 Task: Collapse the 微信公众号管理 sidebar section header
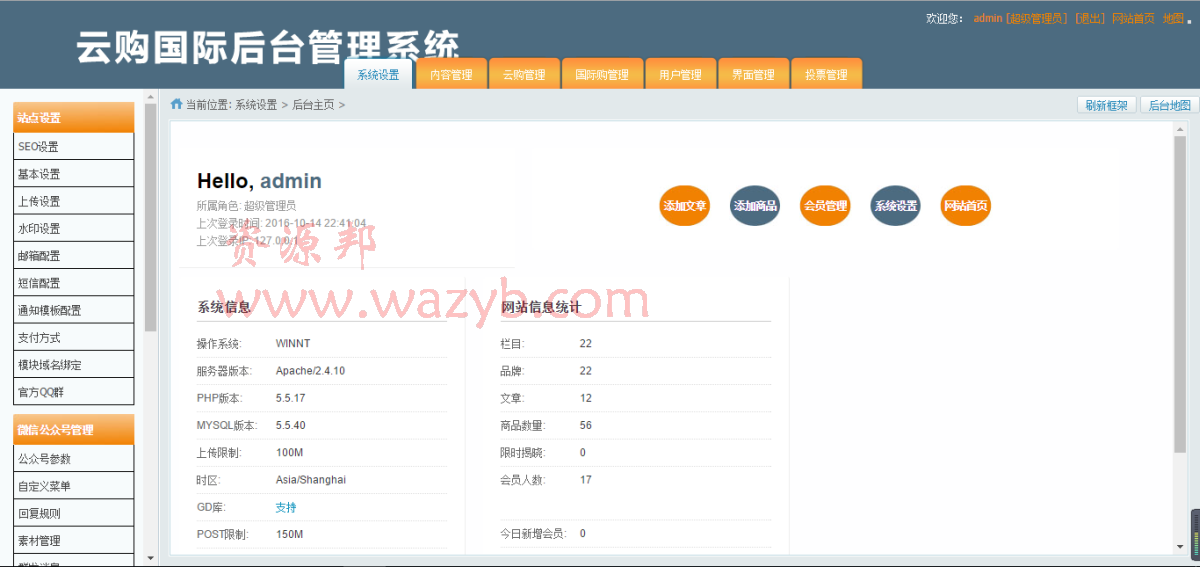coord(74,430)
